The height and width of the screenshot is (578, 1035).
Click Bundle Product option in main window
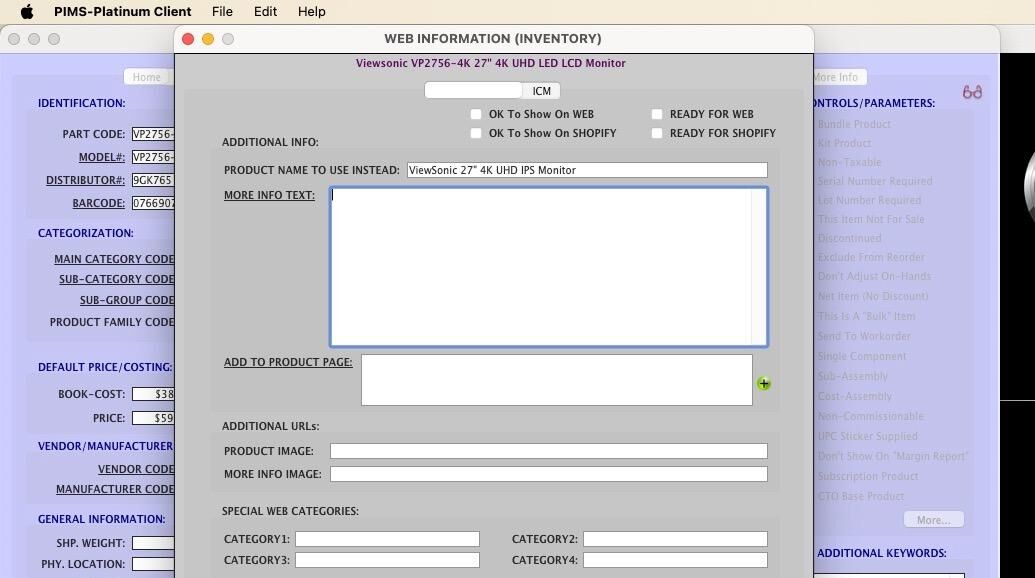[854, 124]
